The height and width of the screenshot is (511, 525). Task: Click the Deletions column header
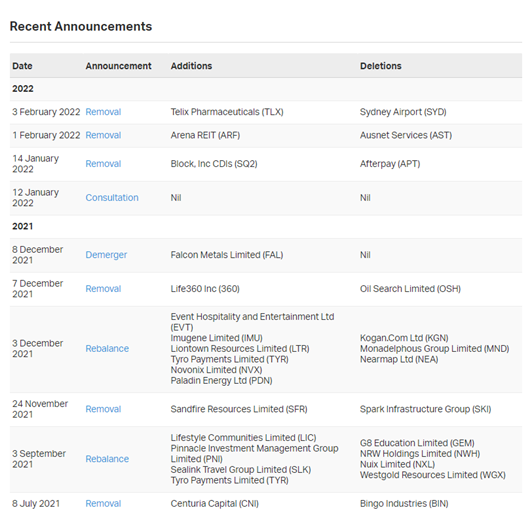coord(381,66)
